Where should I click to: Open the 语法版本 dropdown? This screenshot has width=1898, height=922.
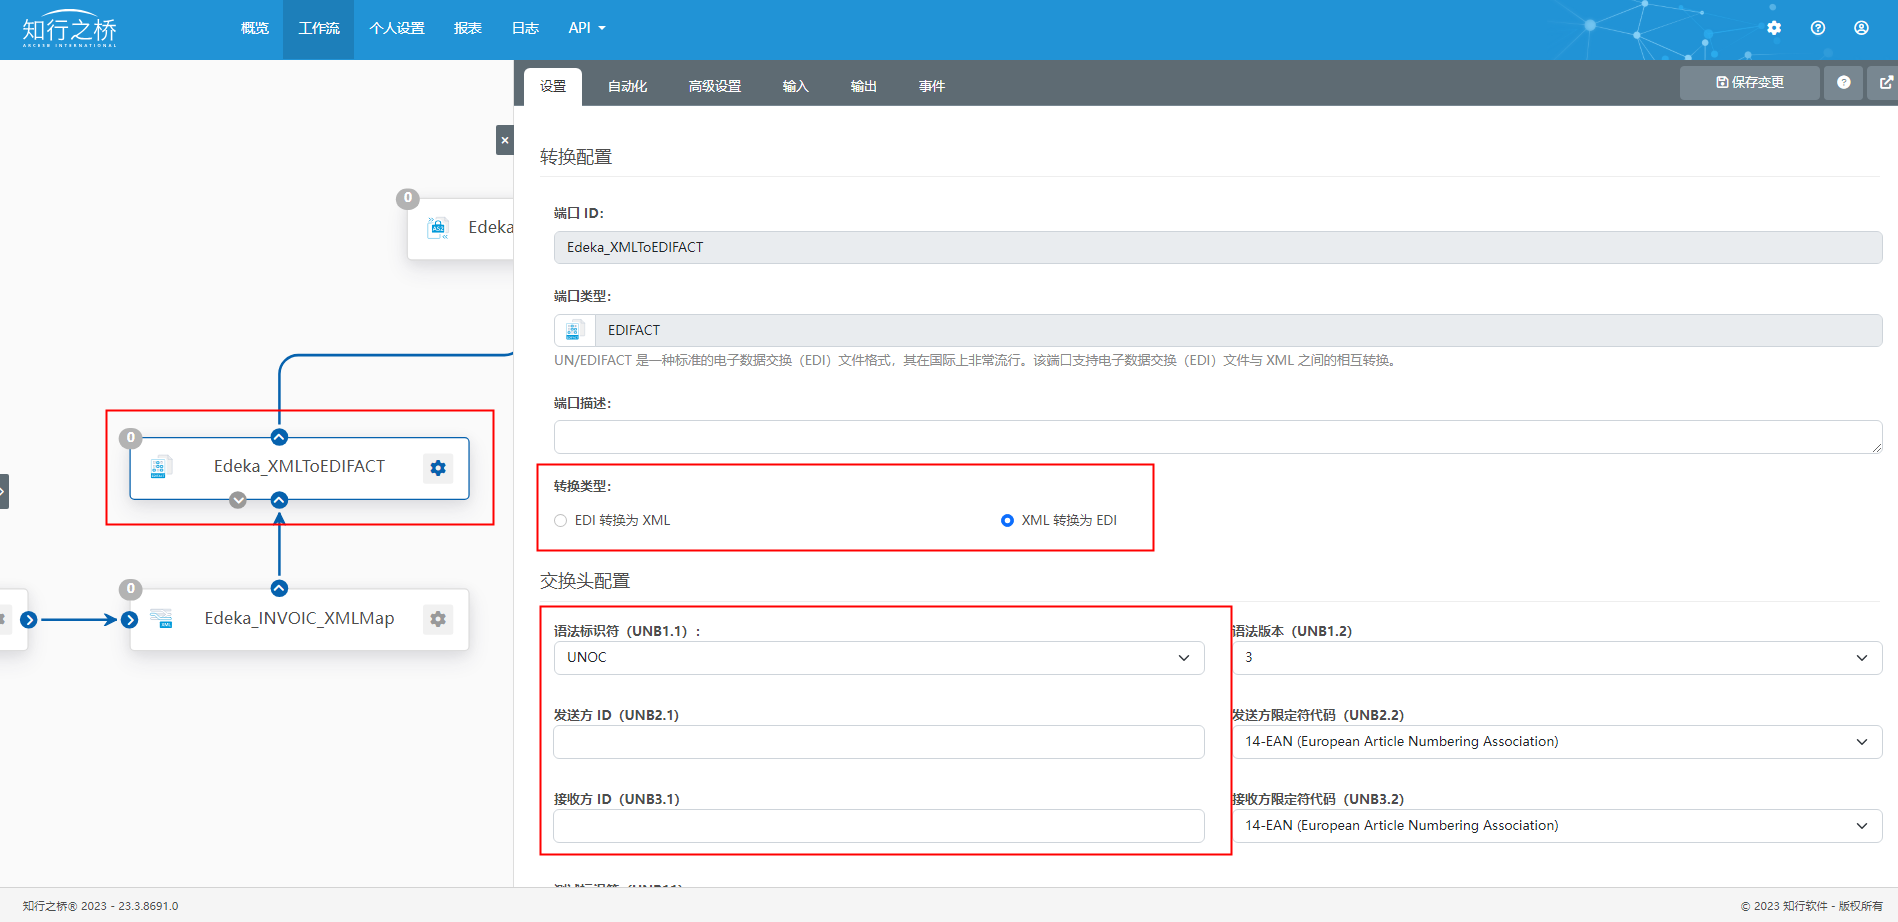pos(1556,658)
